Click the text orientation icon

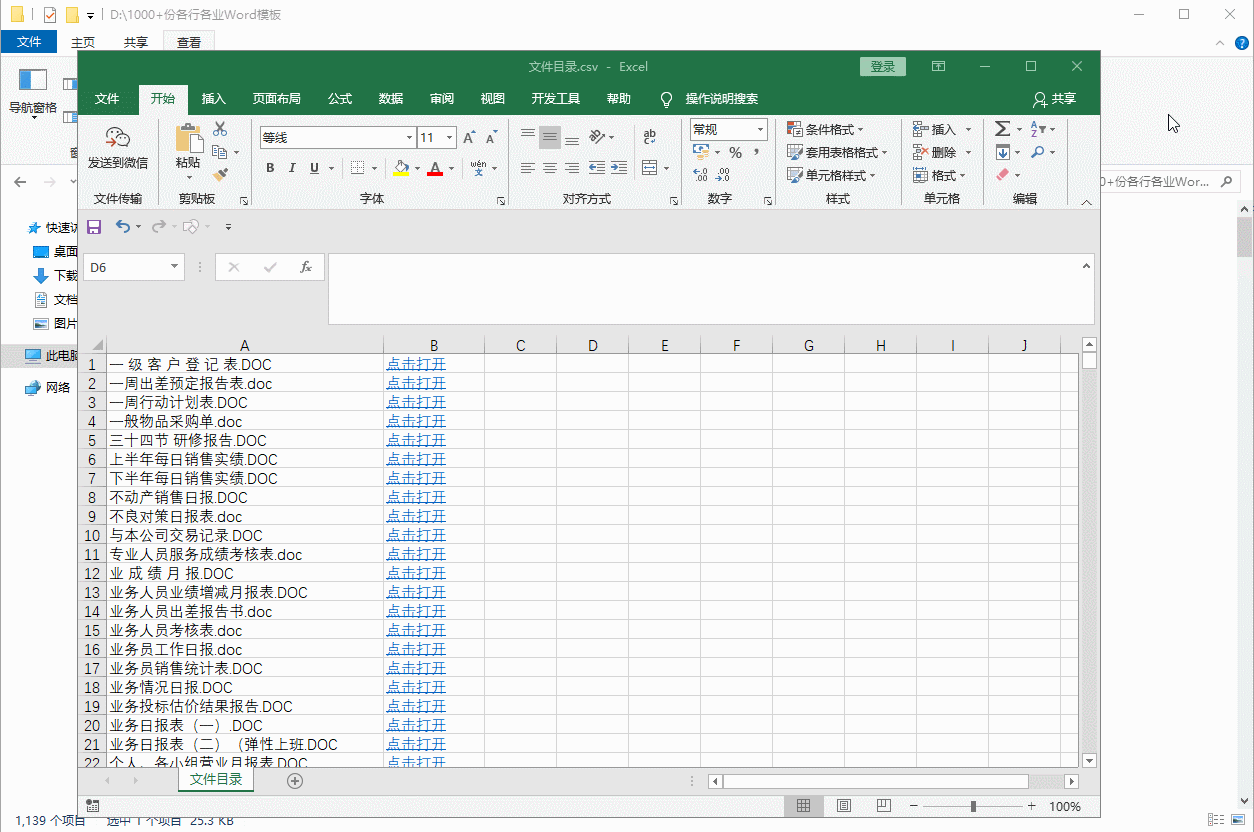pos(597,136)
